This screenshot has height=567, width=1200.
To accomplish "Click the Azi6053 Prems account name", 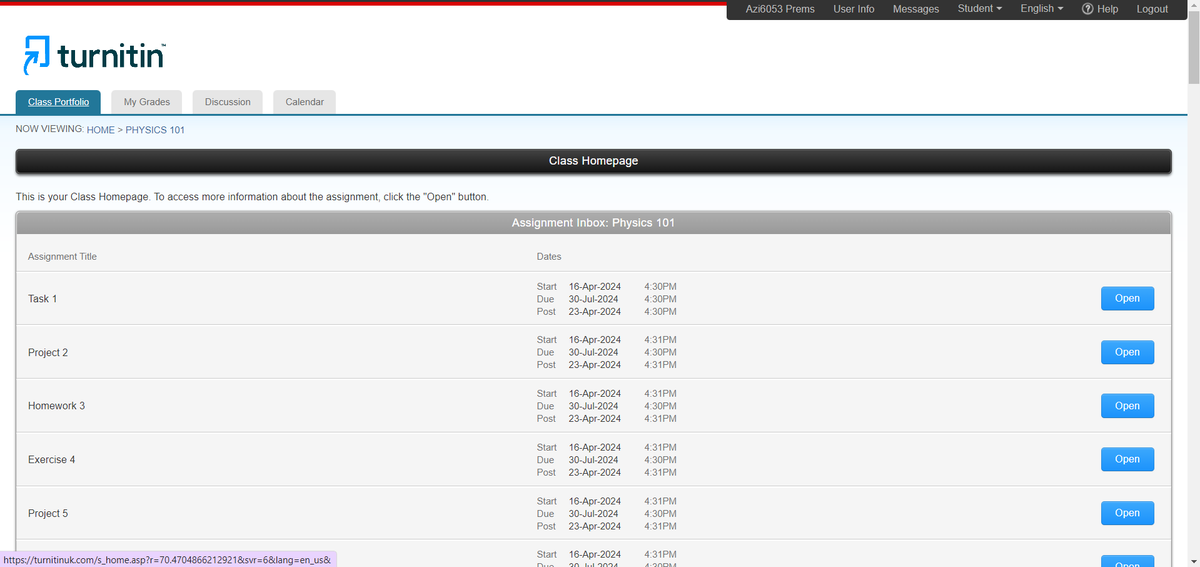I will click(780, 9).
